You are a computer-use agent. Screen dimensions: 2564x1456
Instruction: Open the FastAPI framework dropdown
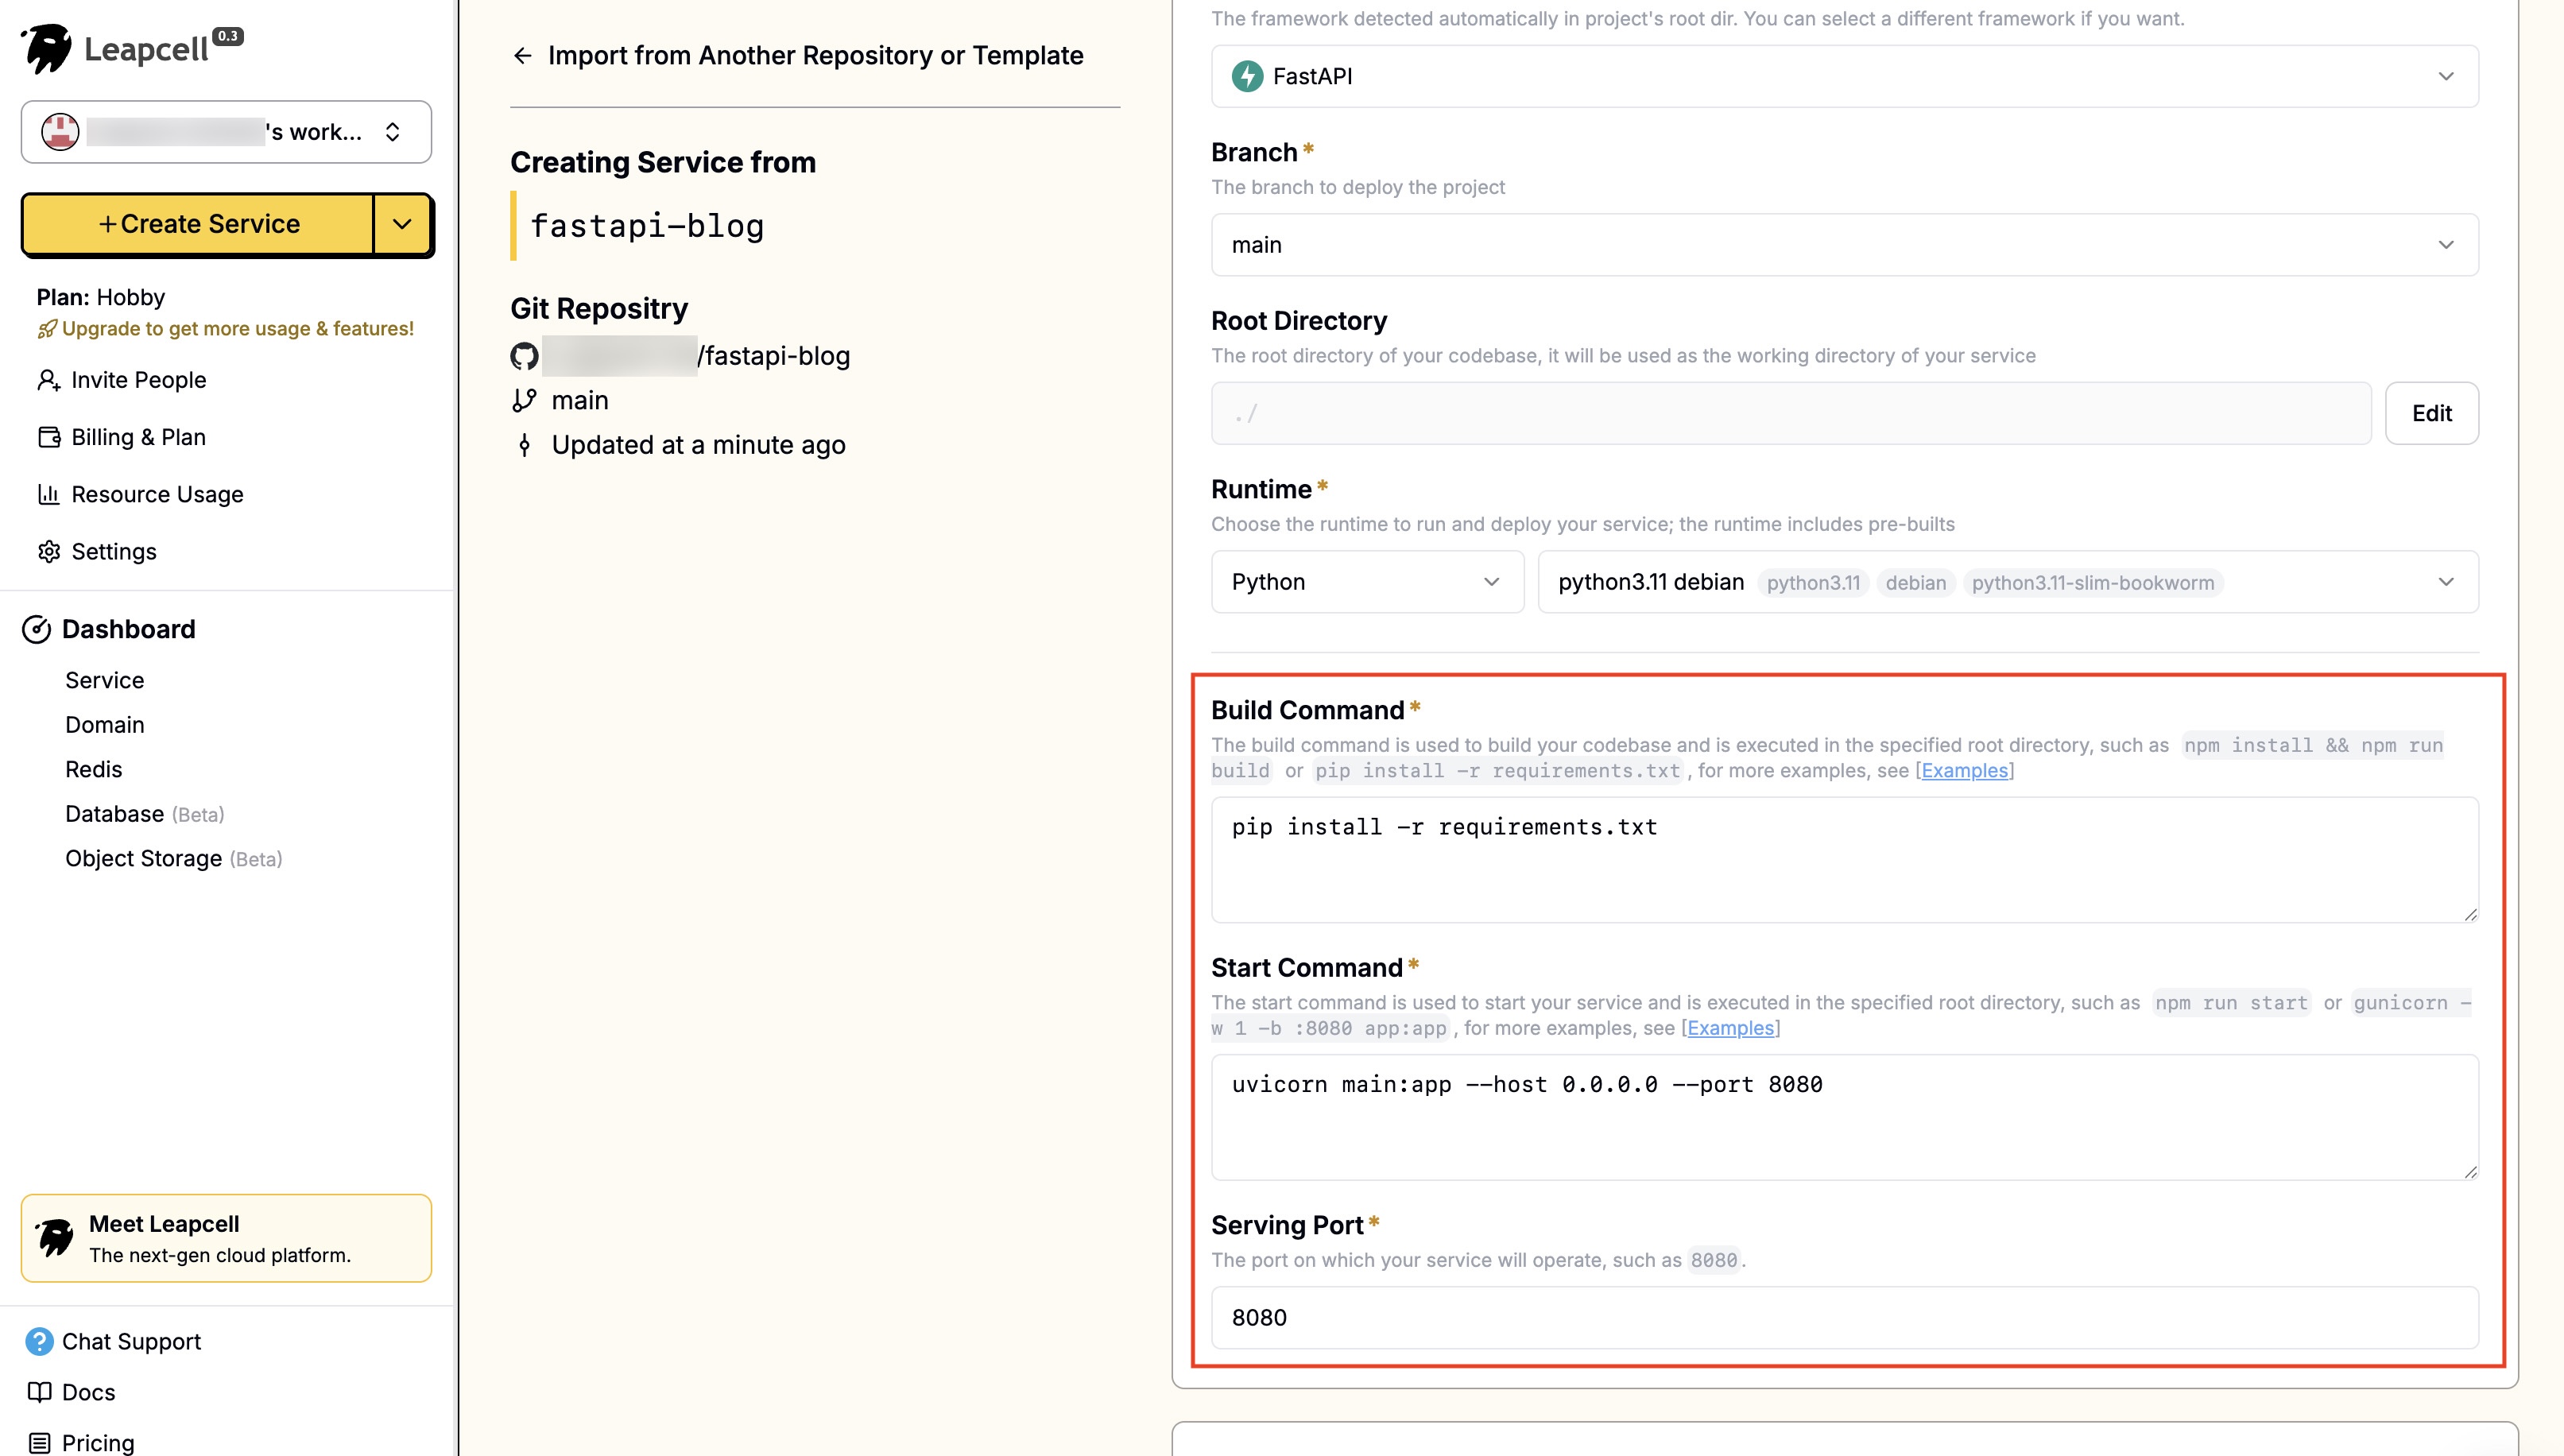coord(1843,76)
